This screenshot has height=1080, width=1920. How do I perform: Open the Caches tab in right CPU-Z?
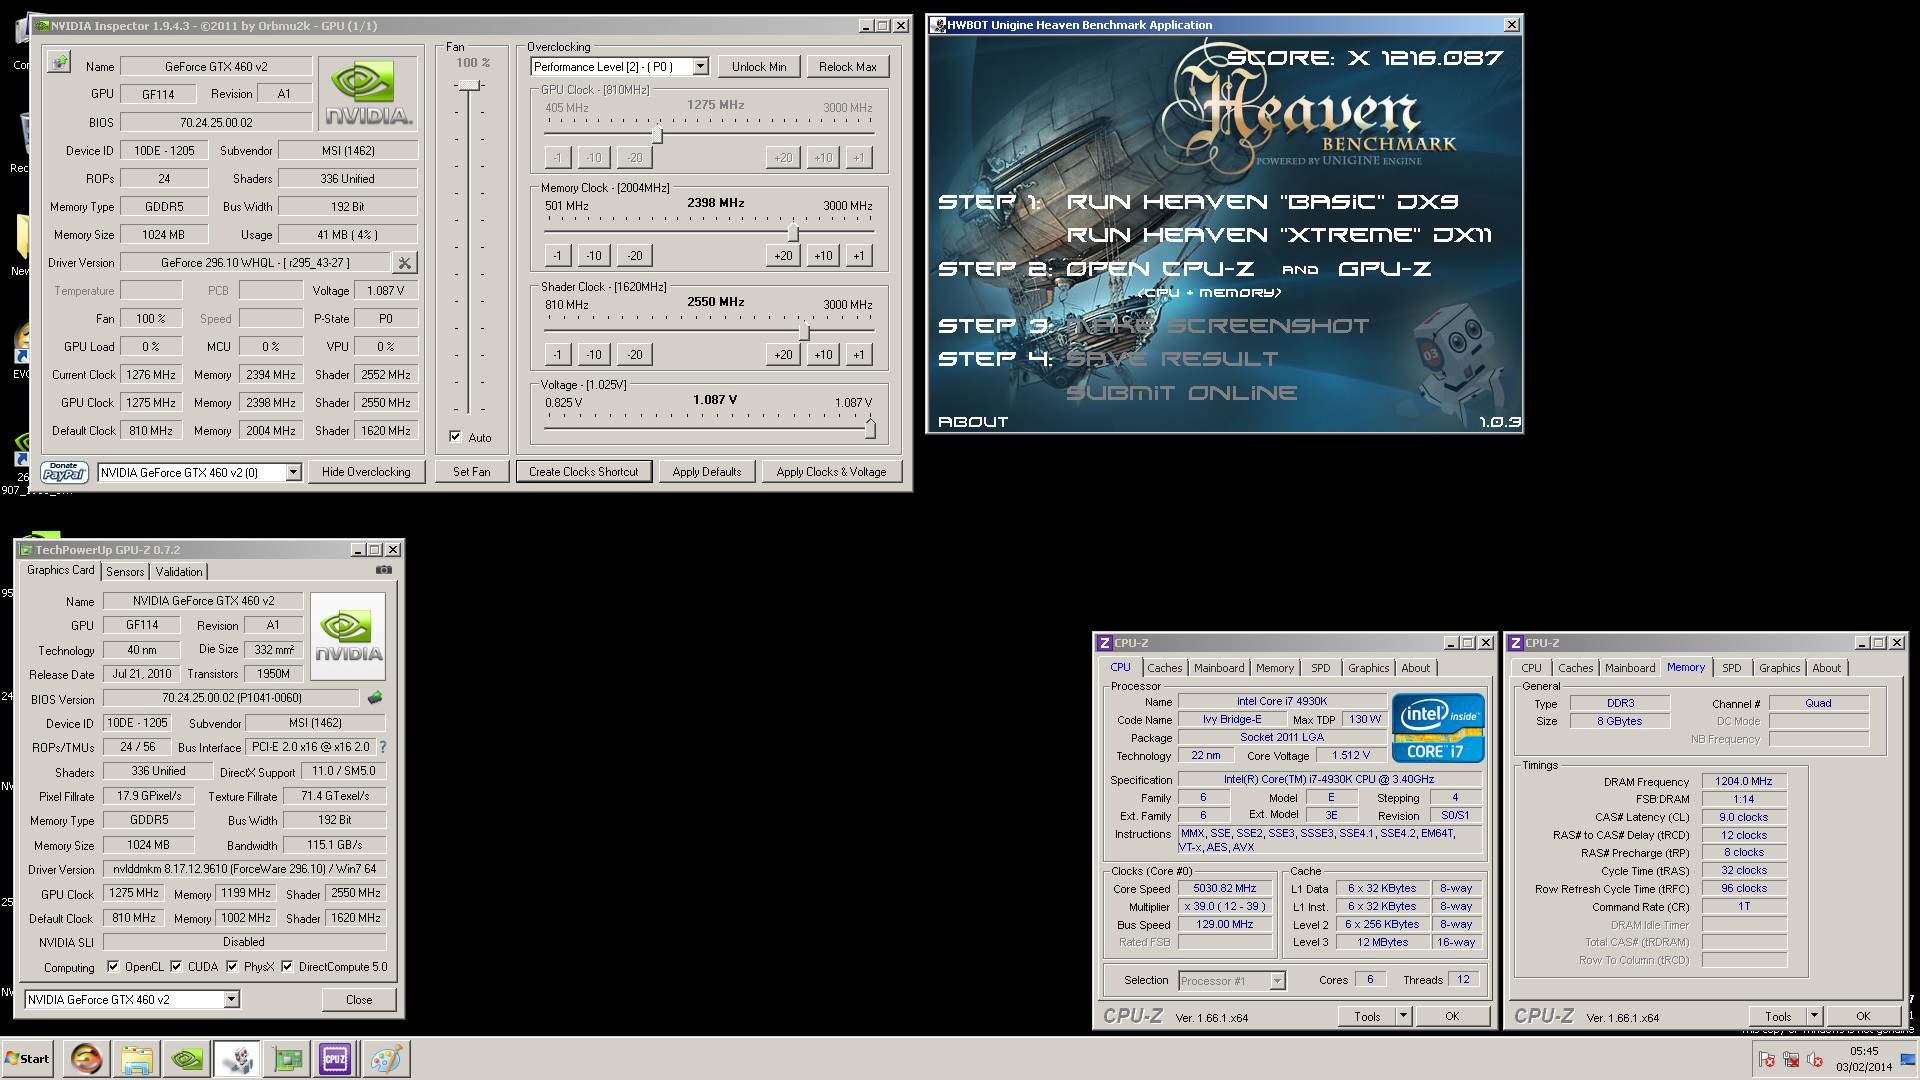1575,668
